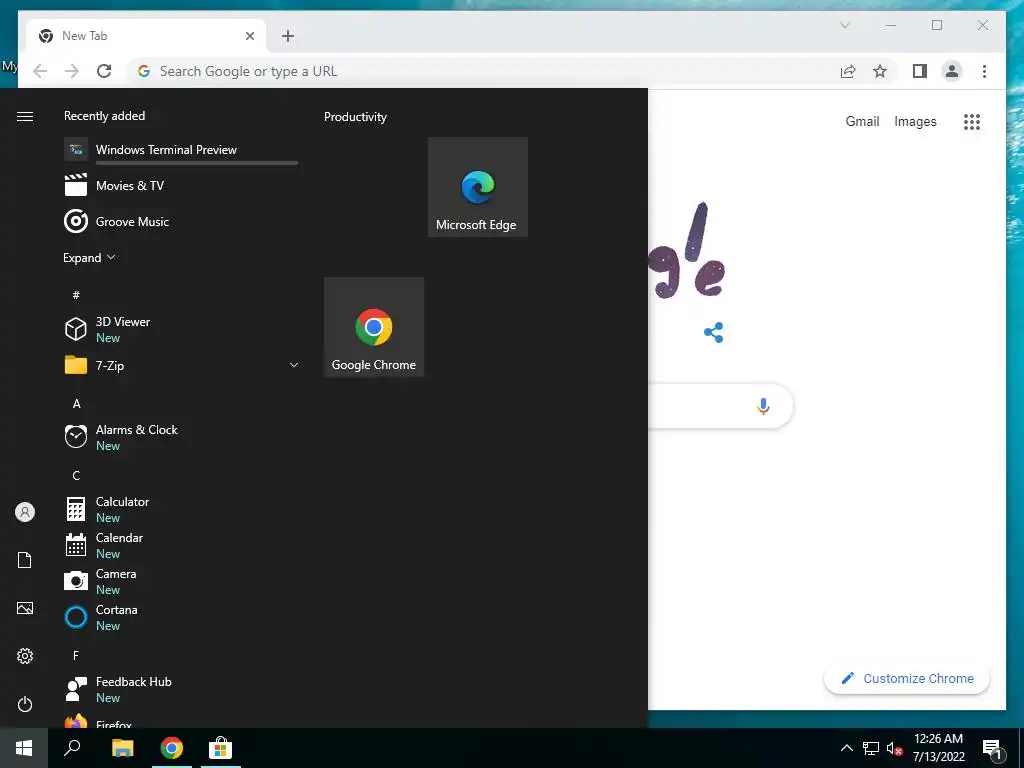Expand the Start menu hamburger navigation
The height and width of the screenshot is (768, 1024).
(25, 116)
